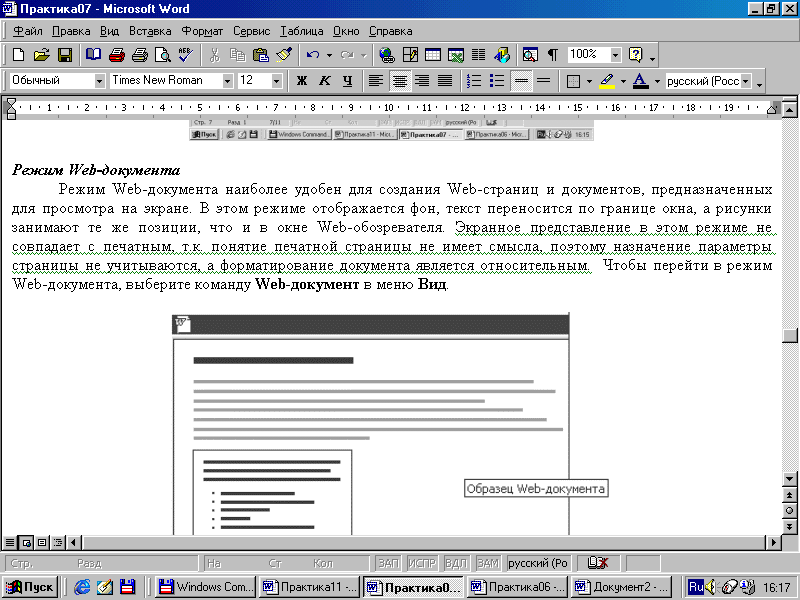The width and height of the screenshot is (800, 600).
Task: Open Microsoft Word Help icon
Action: point(636,55)
